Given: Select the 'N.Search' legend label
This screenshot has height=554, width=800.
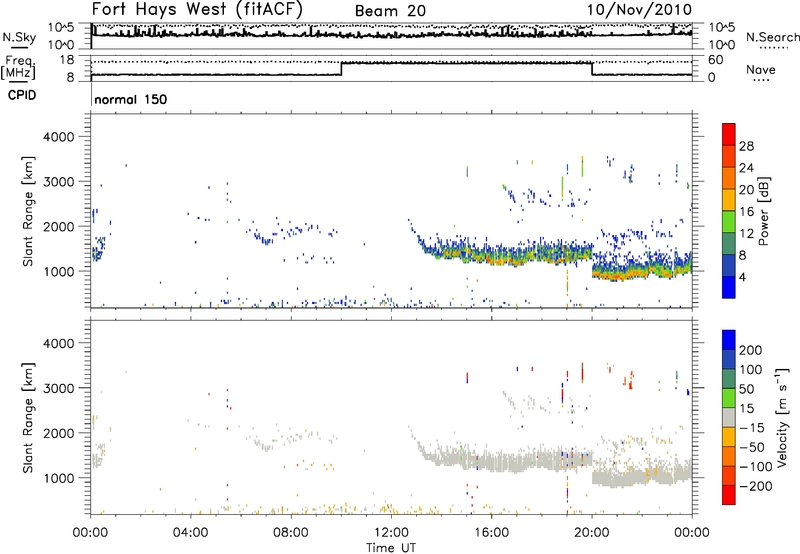Looking at the screenshot, I should tap(773, 37).
